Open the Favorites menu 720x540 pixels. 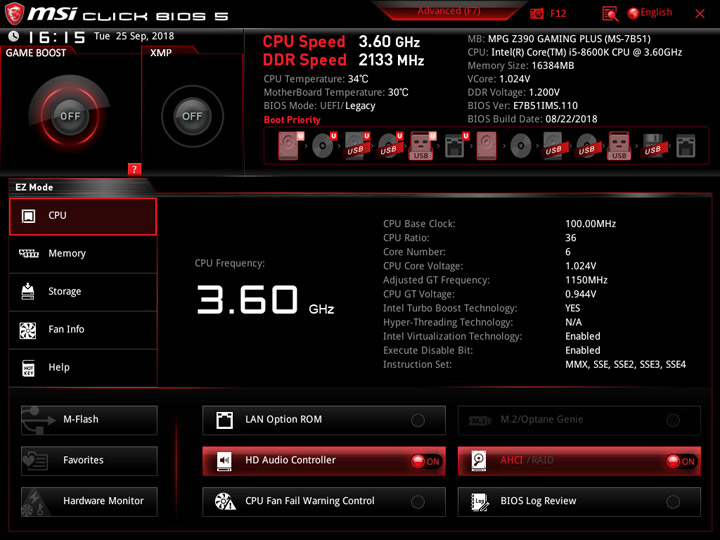click(89, 461)
